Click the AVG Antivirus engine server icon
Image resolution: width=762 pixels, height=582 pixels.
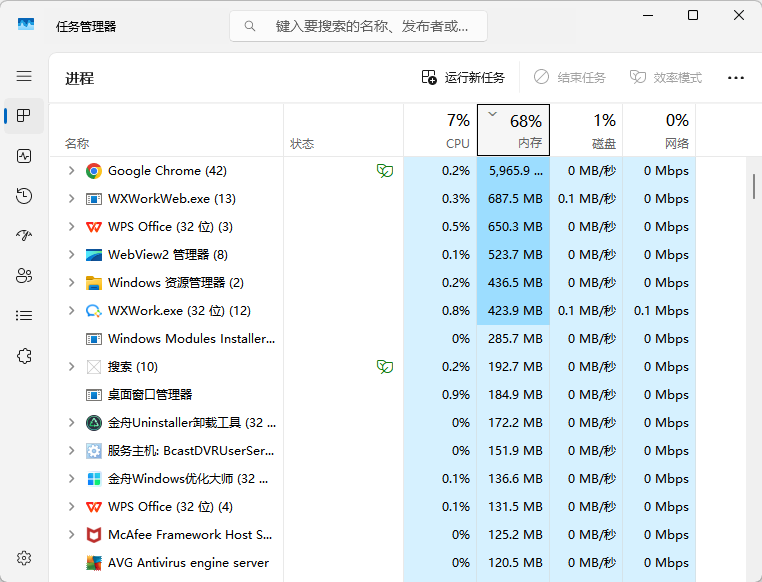[94, 563]
